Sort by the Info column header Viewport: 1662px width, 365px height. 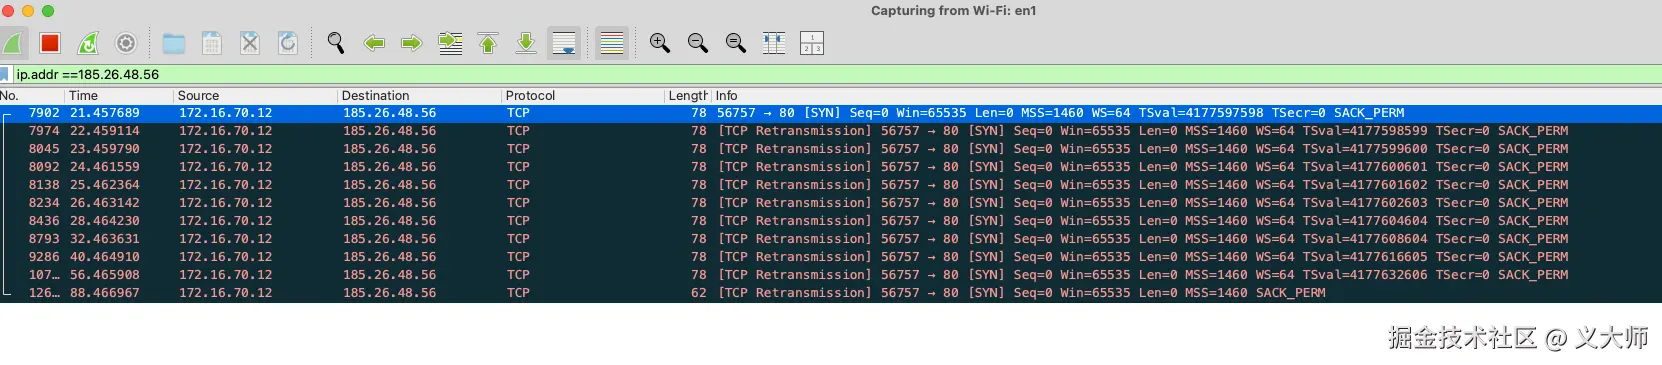tap(1186, 95)
